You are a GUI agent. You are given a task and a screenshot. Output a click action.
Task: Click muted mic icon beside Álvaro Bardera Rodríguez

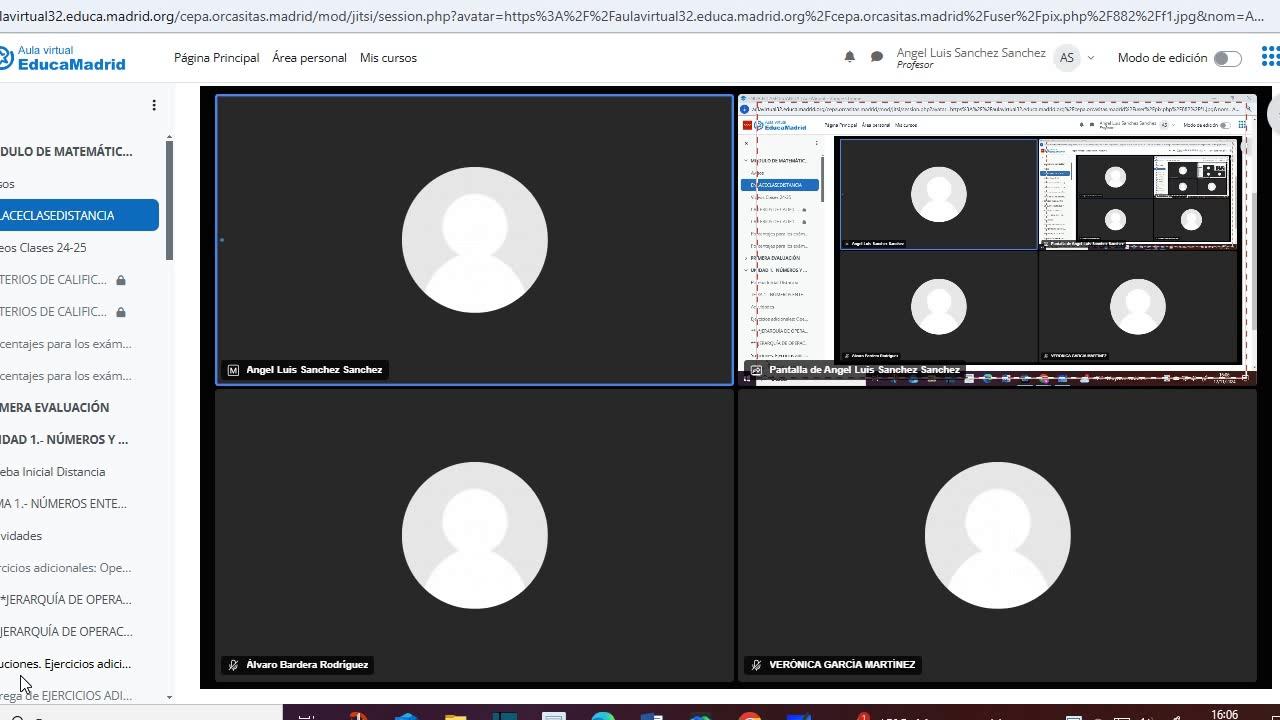233,665
